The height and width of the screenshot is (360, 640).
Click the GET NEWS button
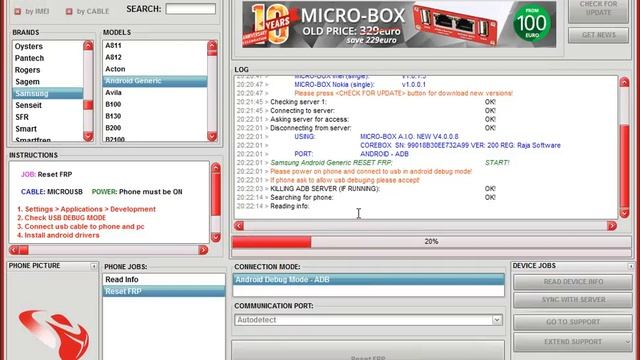pyautogui.click(x=598, y=35)
